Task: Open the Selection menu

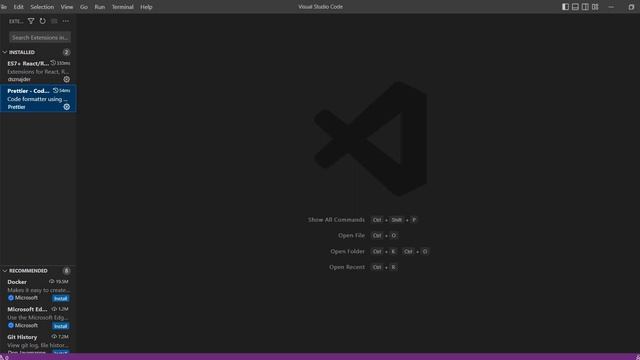Action: 42,7
